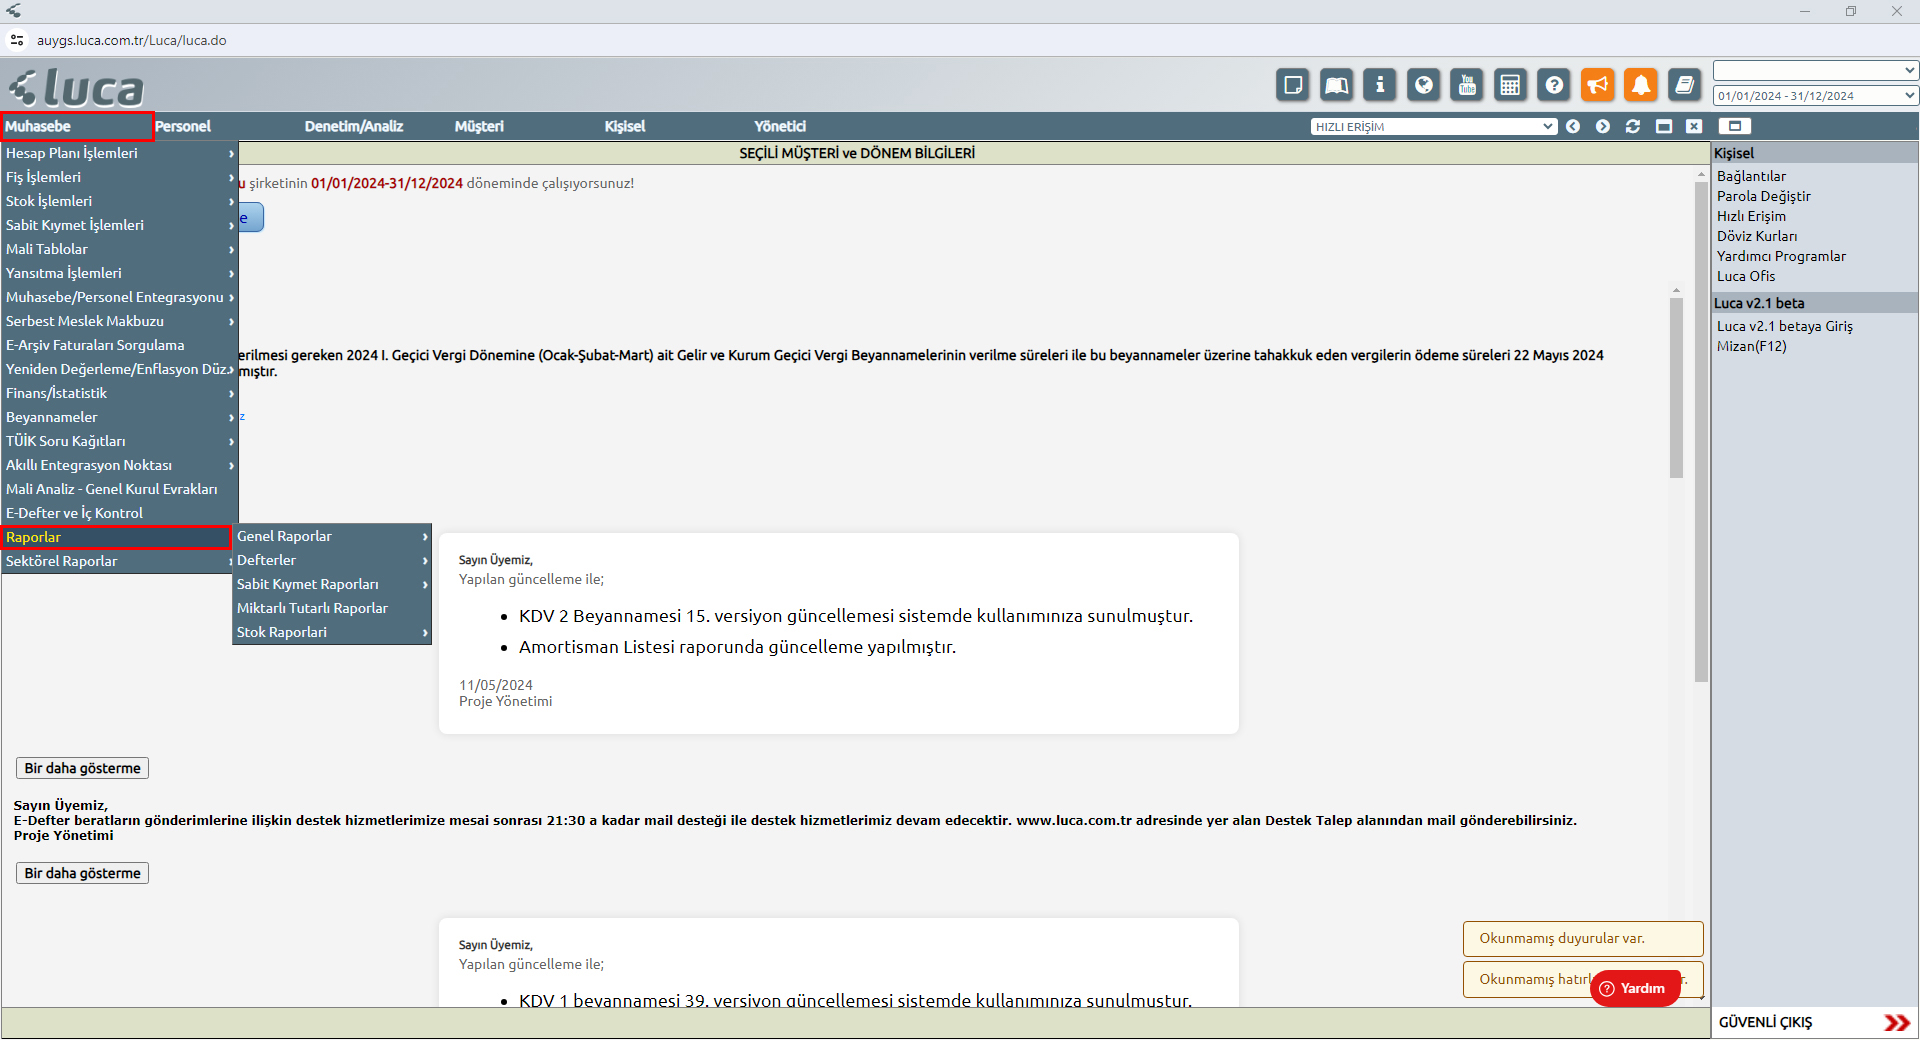Open the Kişisel menu in menu bar

point(625,126)
